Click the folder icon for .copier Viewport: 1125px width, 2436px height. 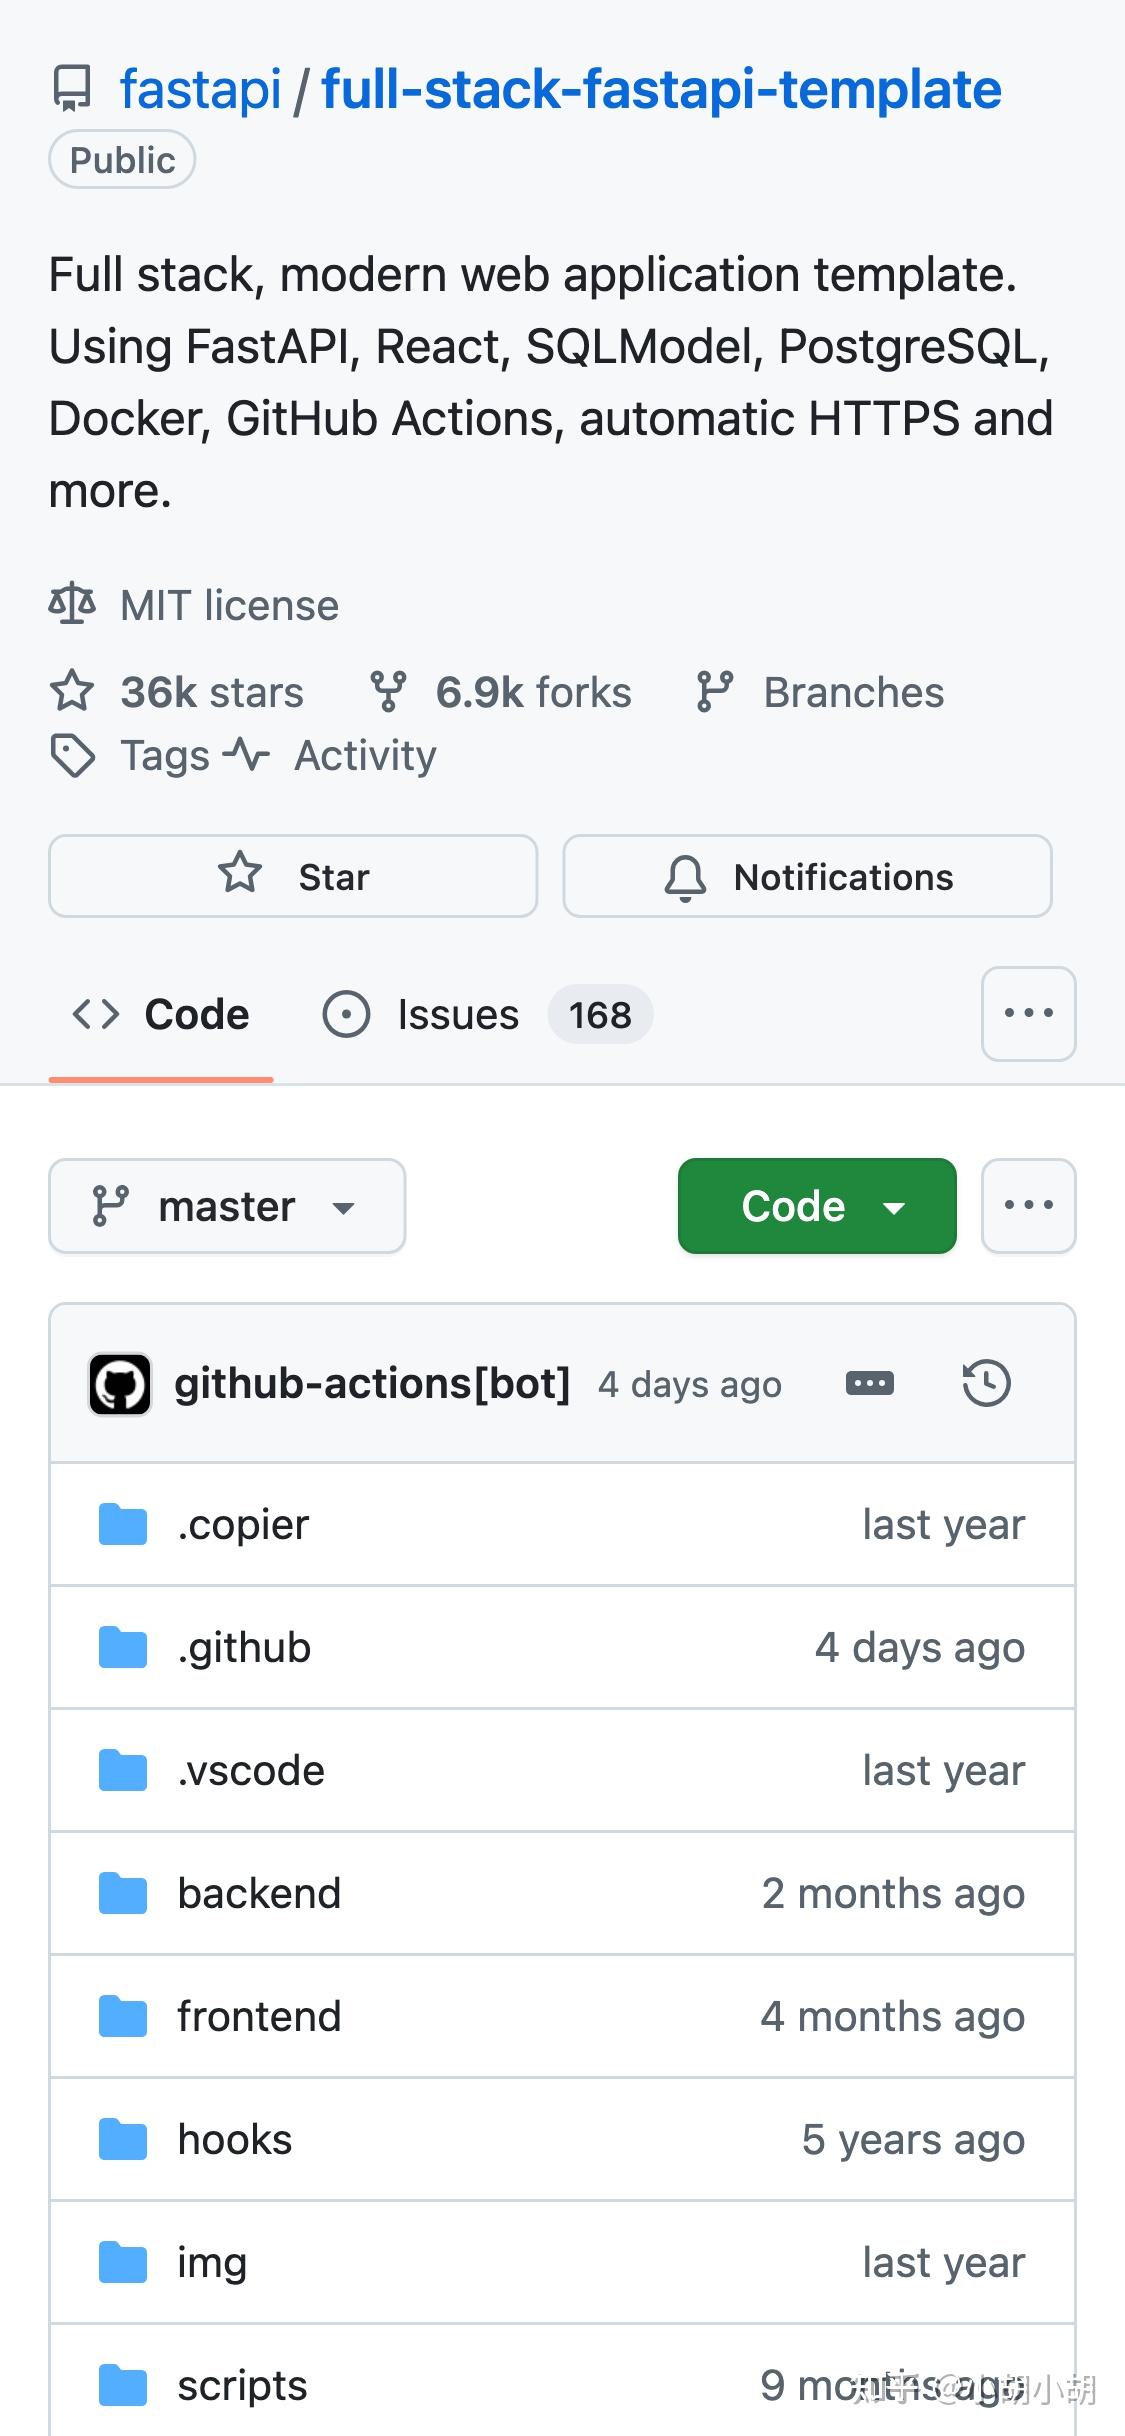[x=123, y=1525]
